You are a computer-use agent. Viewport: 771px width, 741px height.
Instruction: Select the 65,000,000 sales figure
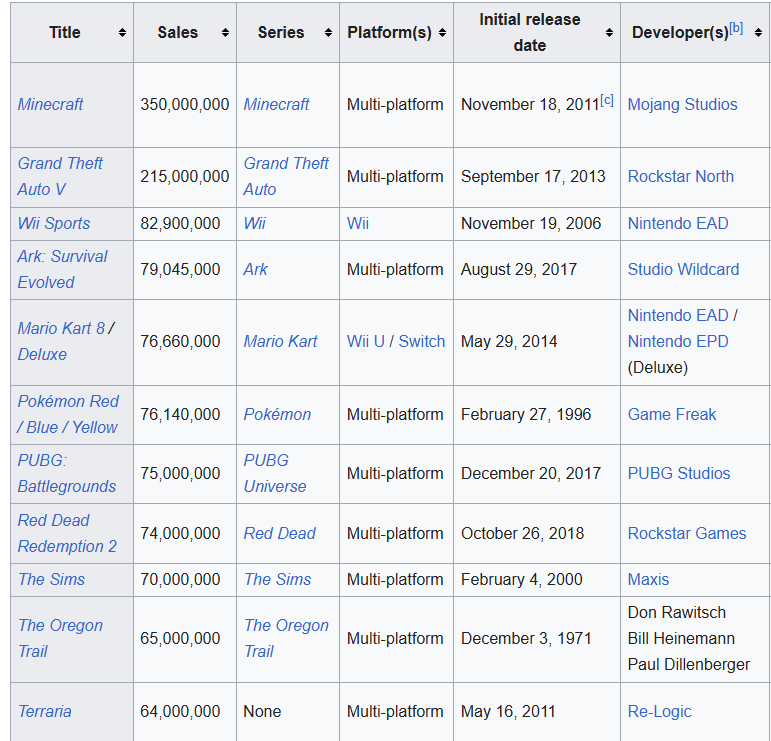click(180, 639)
